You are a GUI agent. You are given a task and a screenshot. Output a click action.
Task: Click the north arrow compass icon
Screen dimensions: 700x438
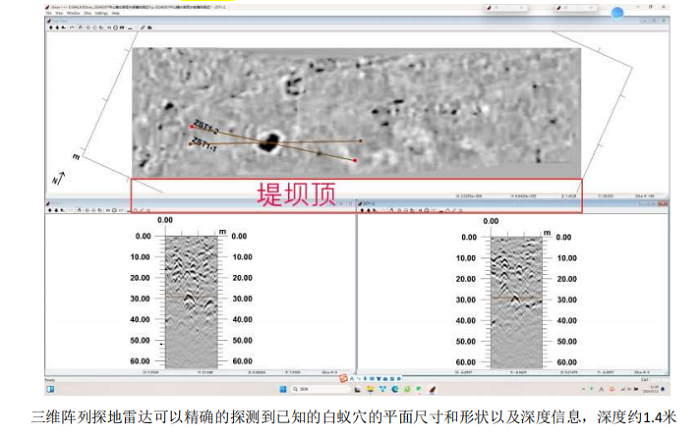click(57, 178)
